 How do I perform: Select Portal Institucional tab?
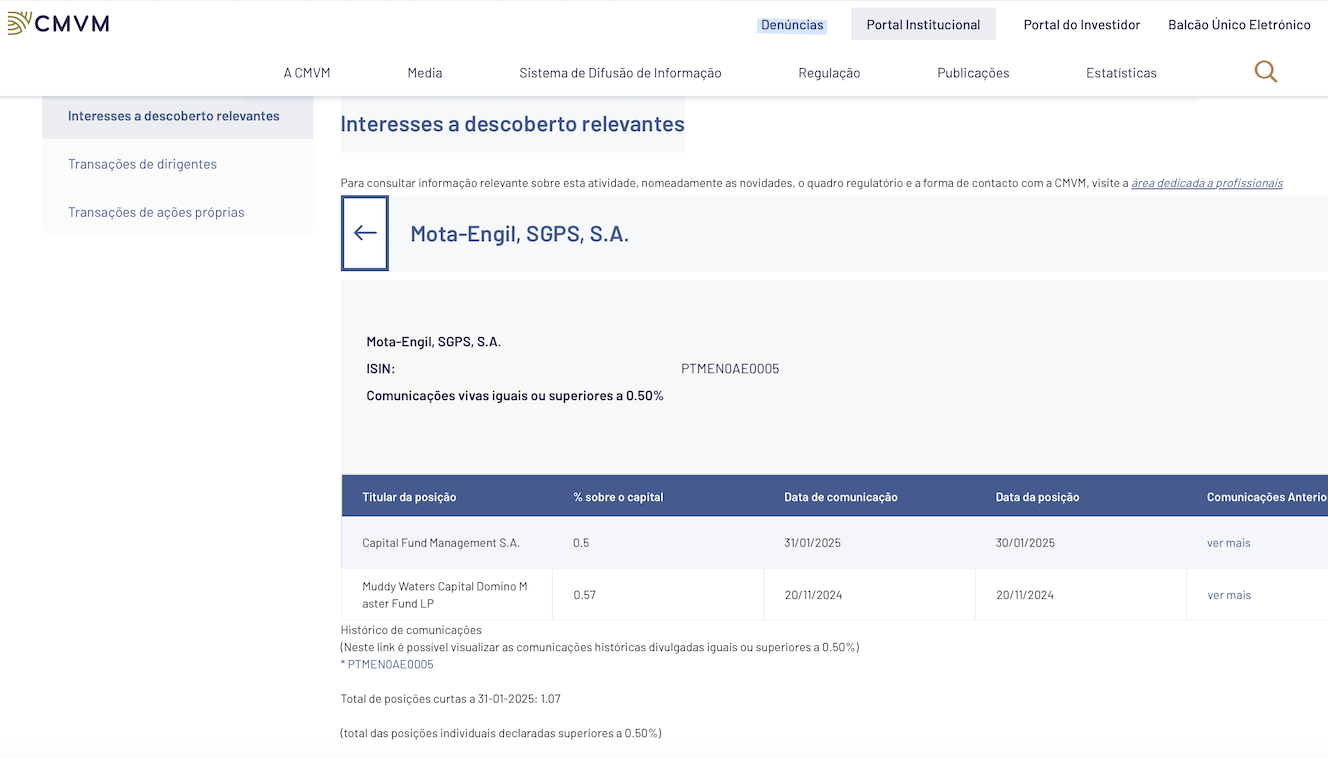pyautogui.click(x=923, y=25)
